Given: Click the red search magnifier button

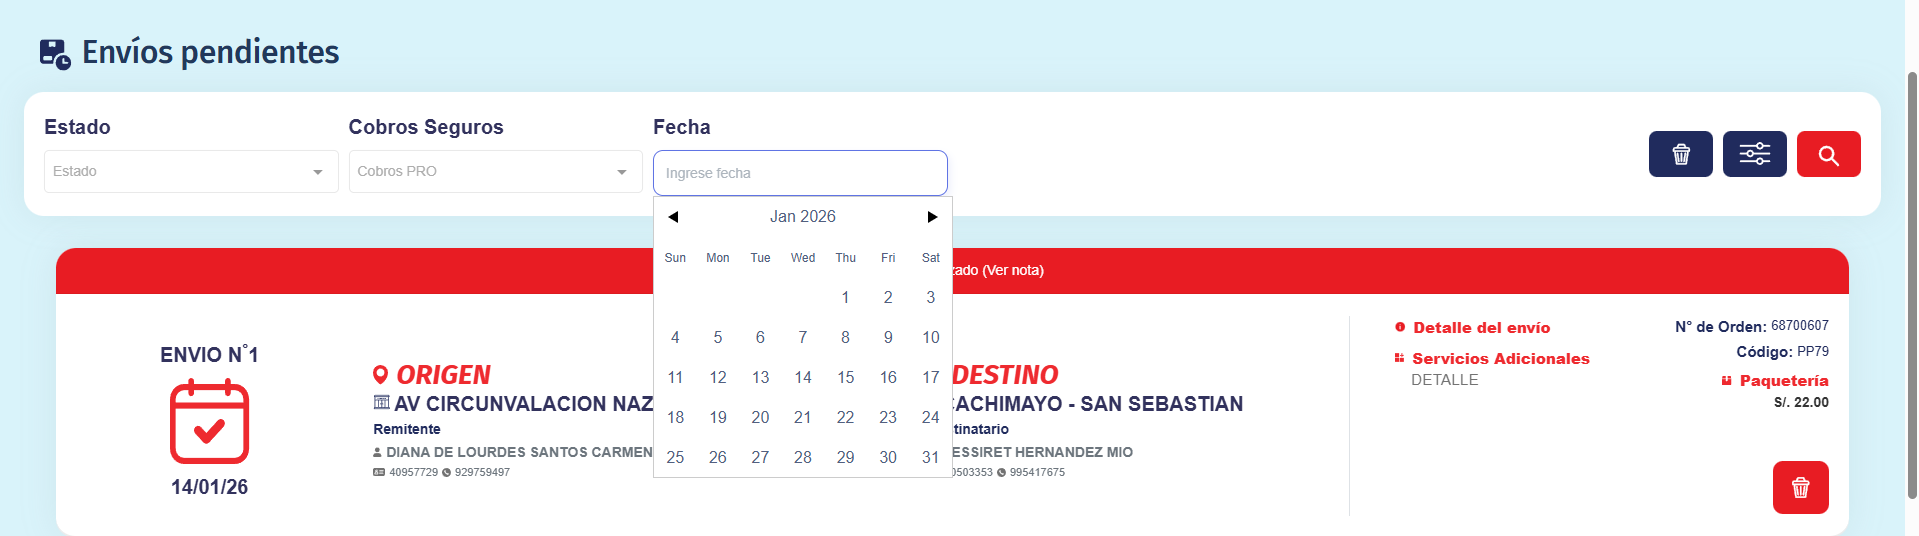Looking at the screenshot, I should pos(1828,154).
